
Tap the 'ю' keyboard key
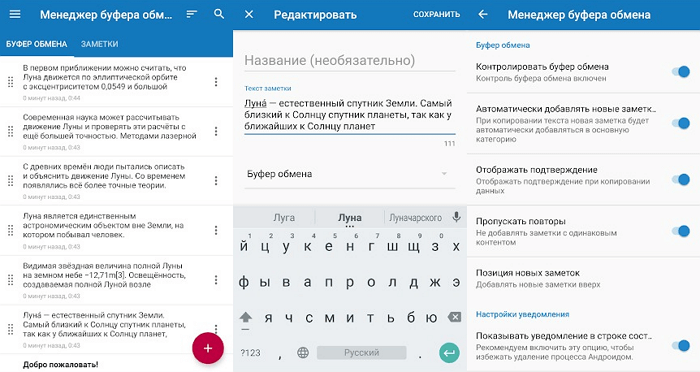tap(431, 318)
